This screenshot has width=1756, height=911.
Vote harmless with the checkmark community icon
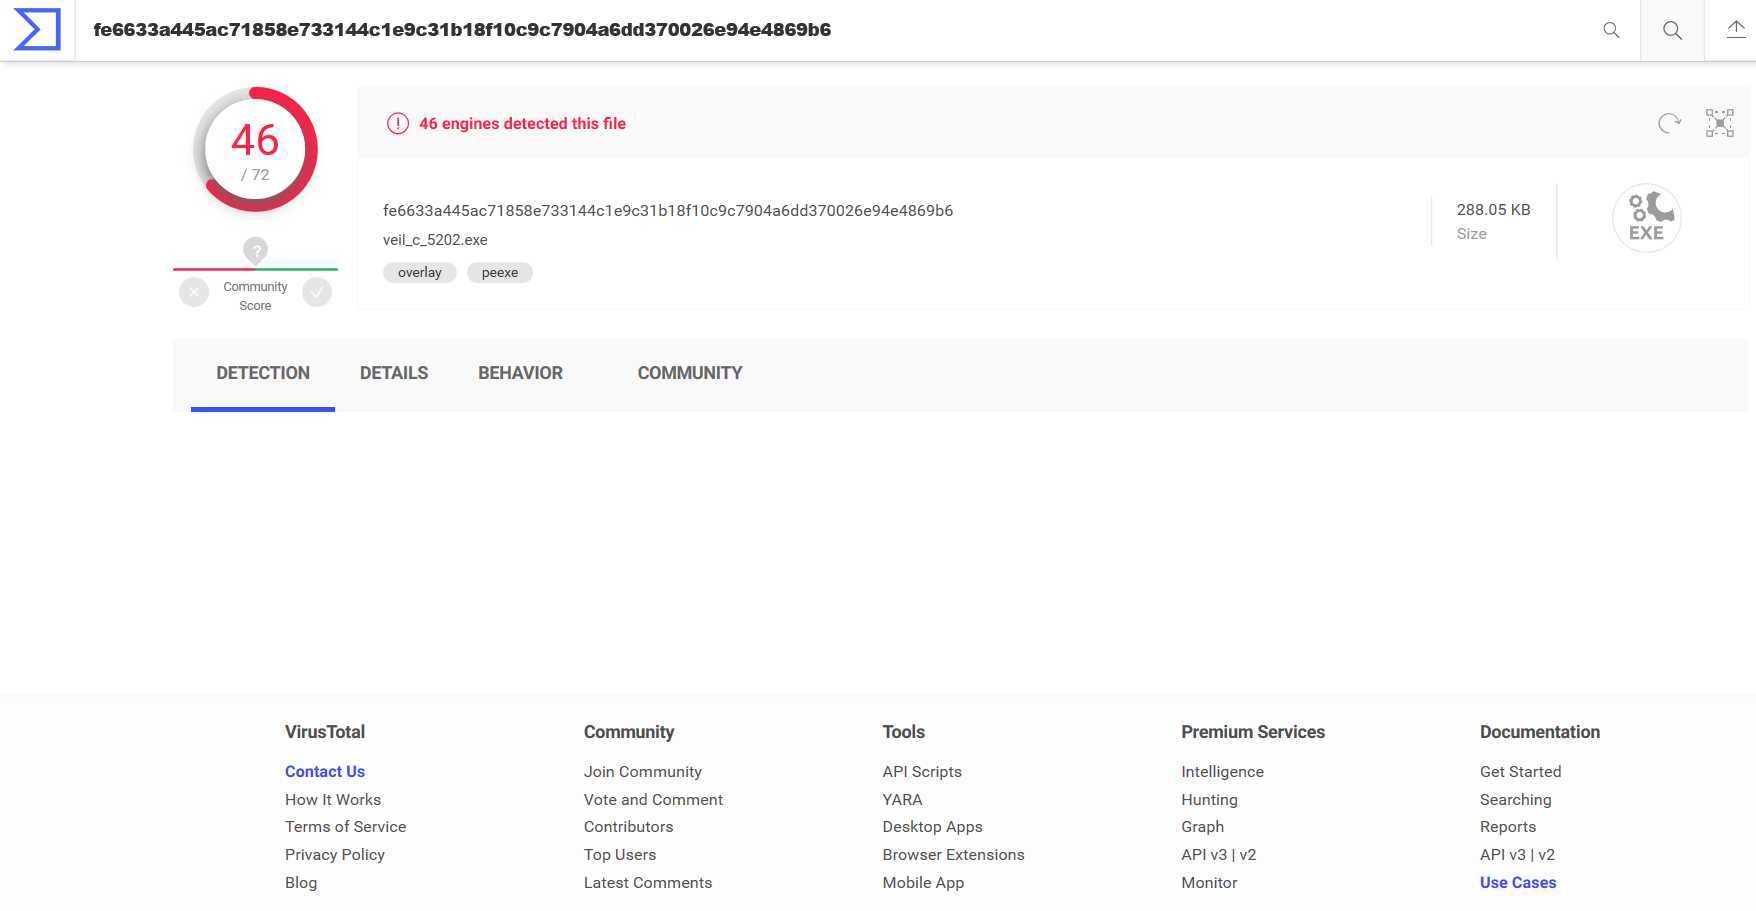coord(317,292)
